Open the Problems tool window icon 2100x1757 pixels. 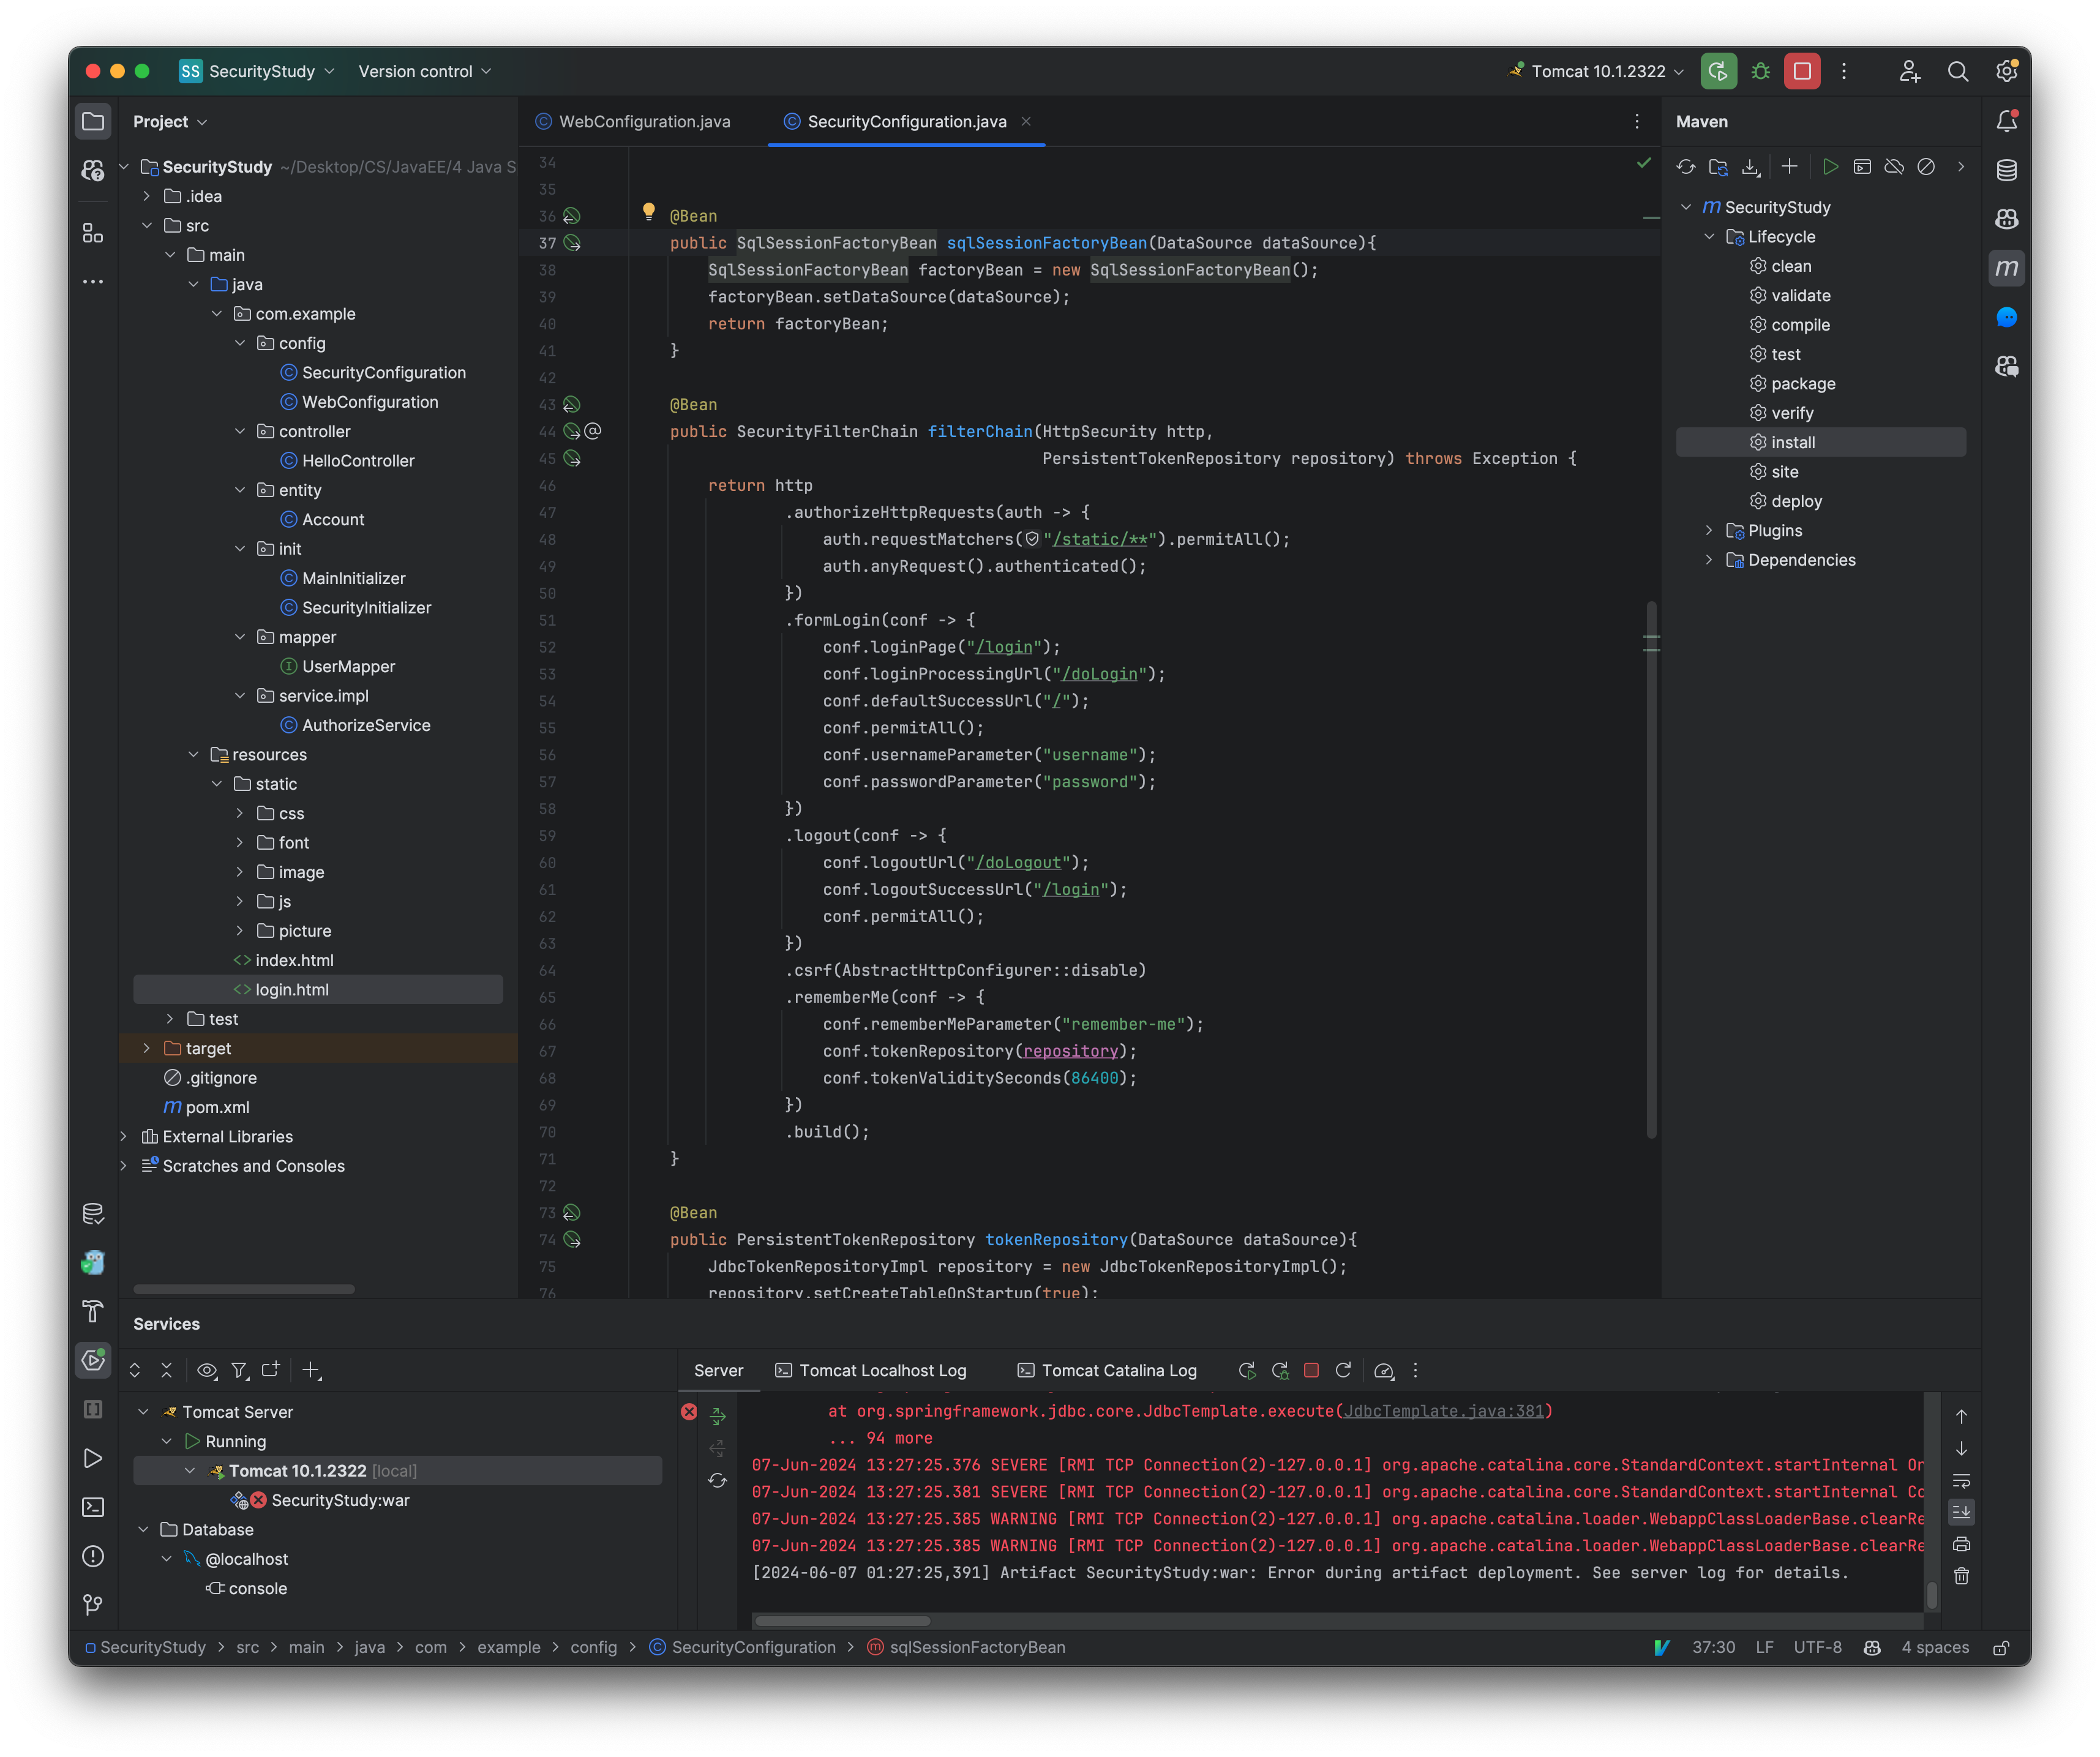click(x=93, y=1556)
